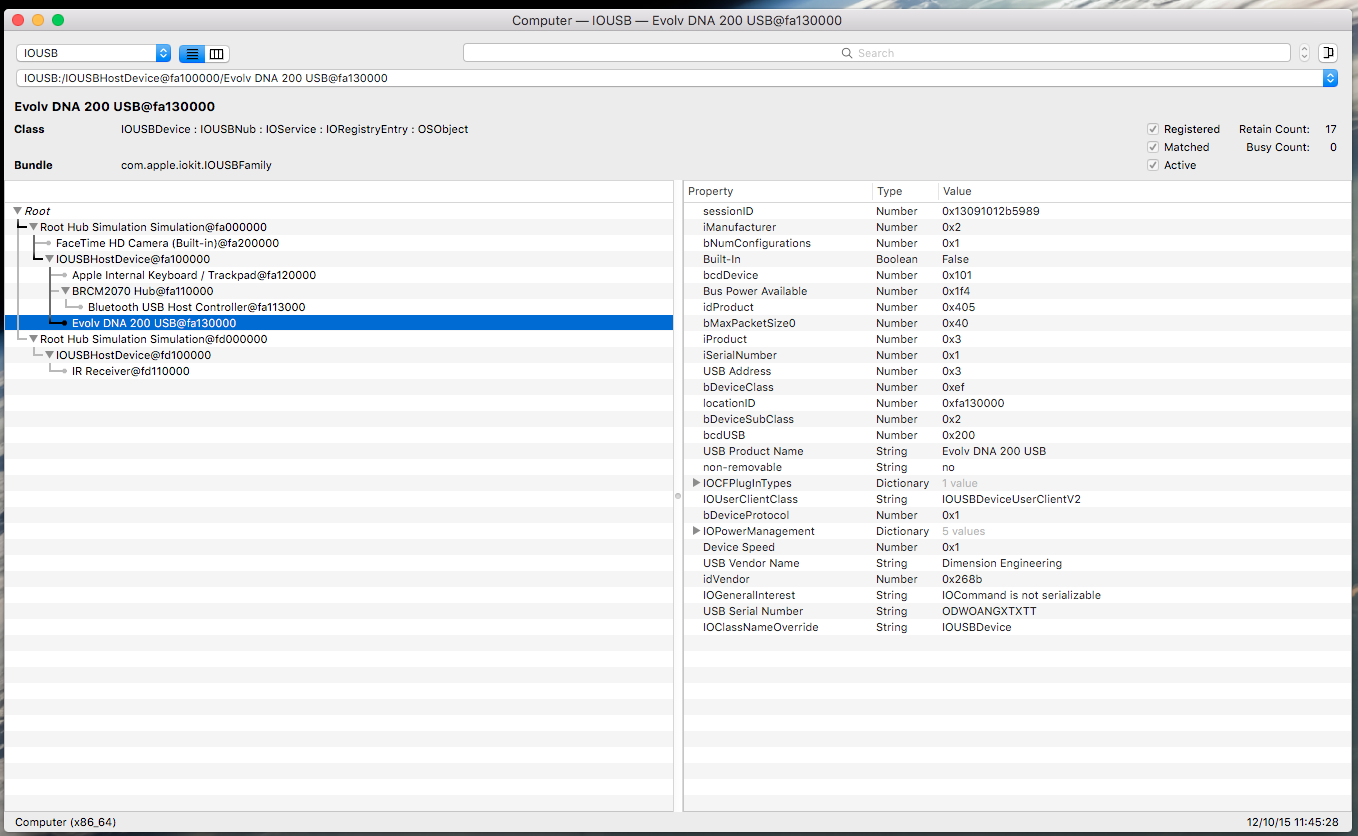Sort by the Type column header
Viewport: 1358px width, 836px height.
905,191
